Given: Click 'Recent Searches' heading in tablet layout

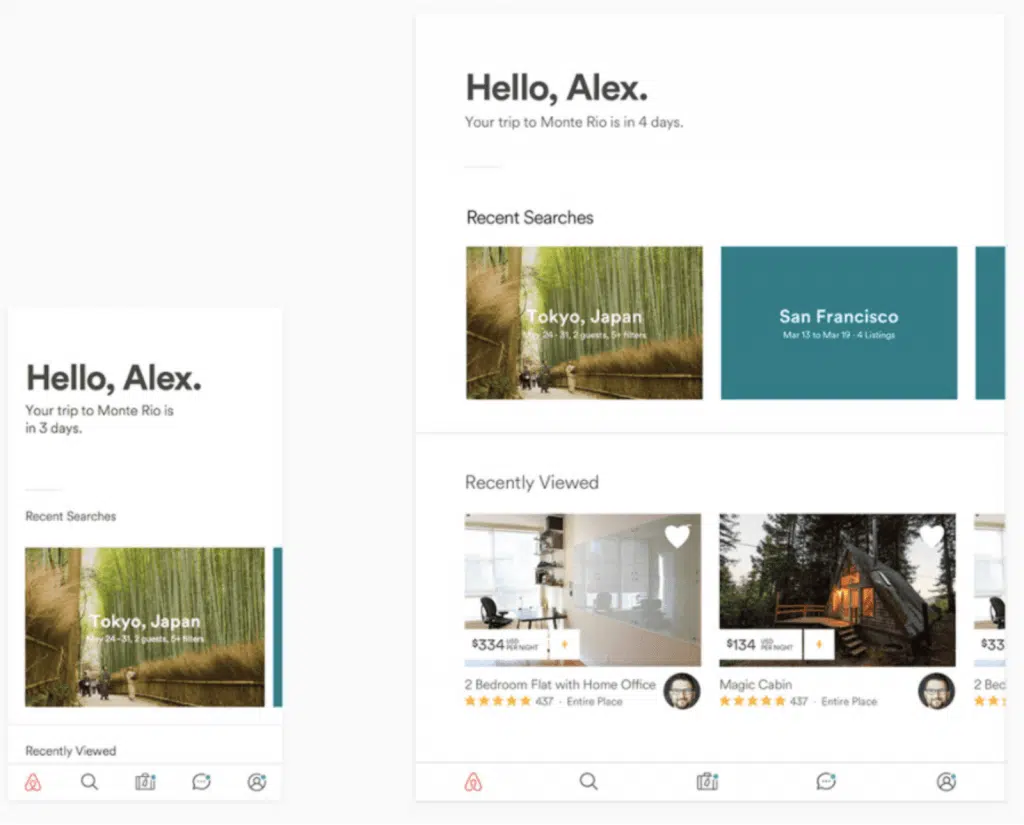Looking at the screenshot, I should (530, 218).
